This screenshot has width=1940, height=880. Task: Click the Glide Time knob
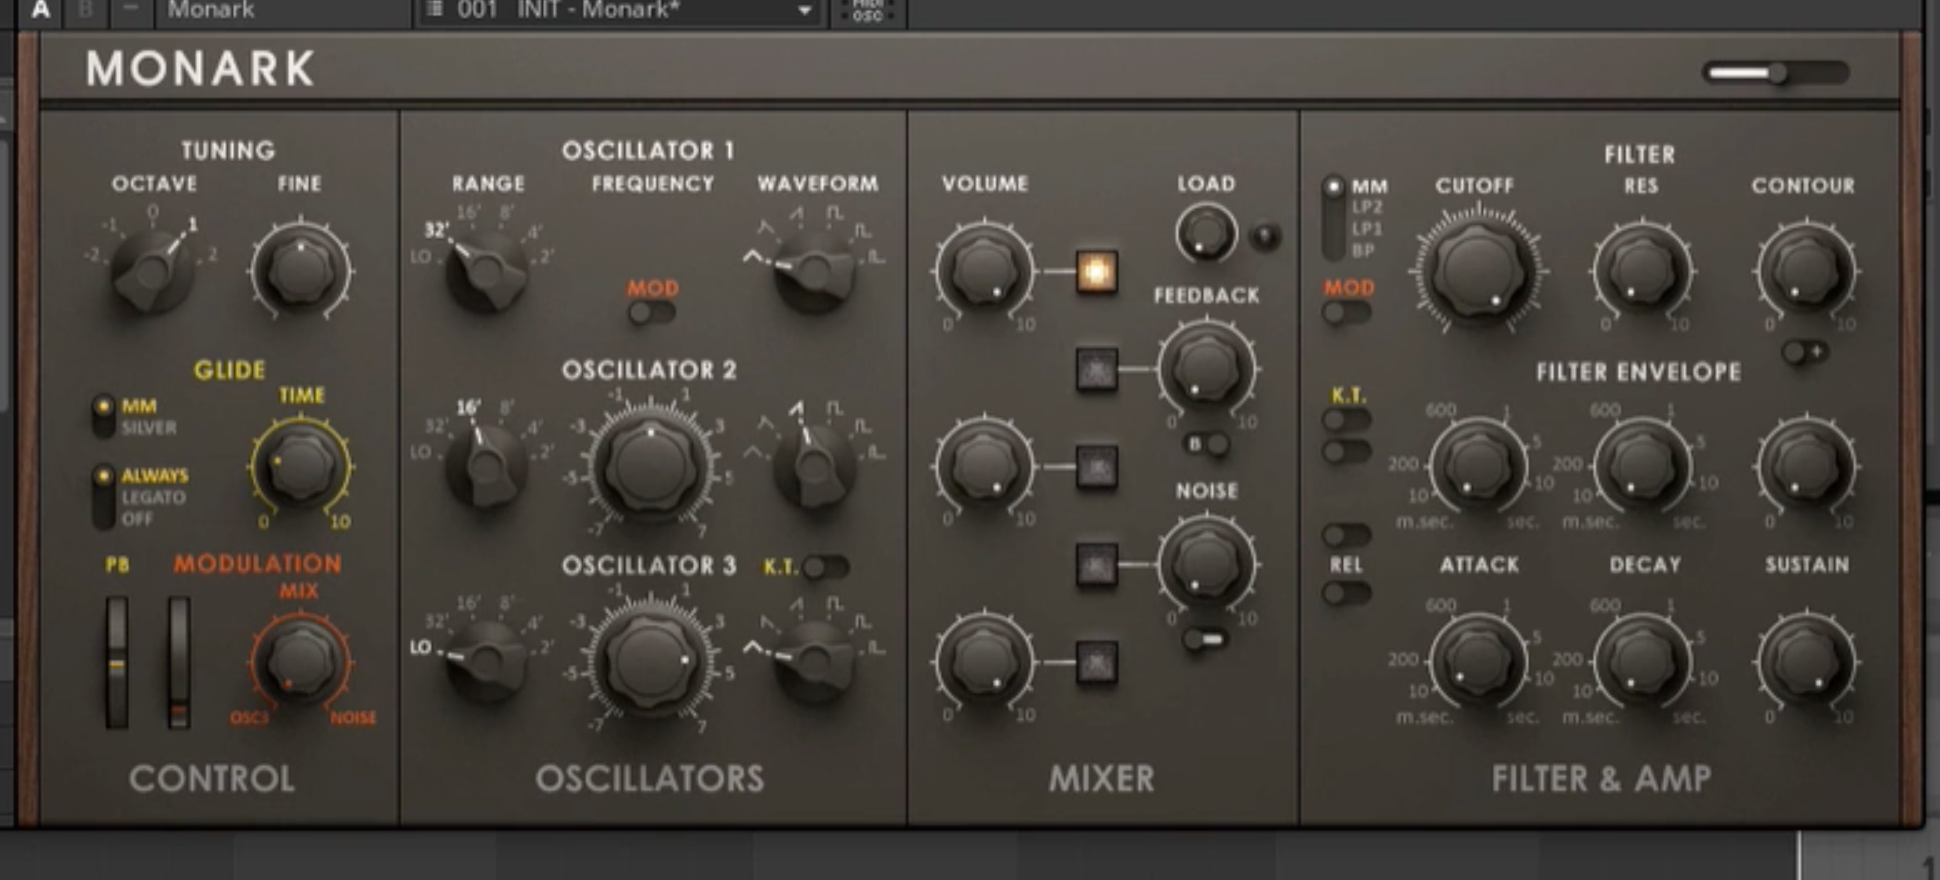300,467
